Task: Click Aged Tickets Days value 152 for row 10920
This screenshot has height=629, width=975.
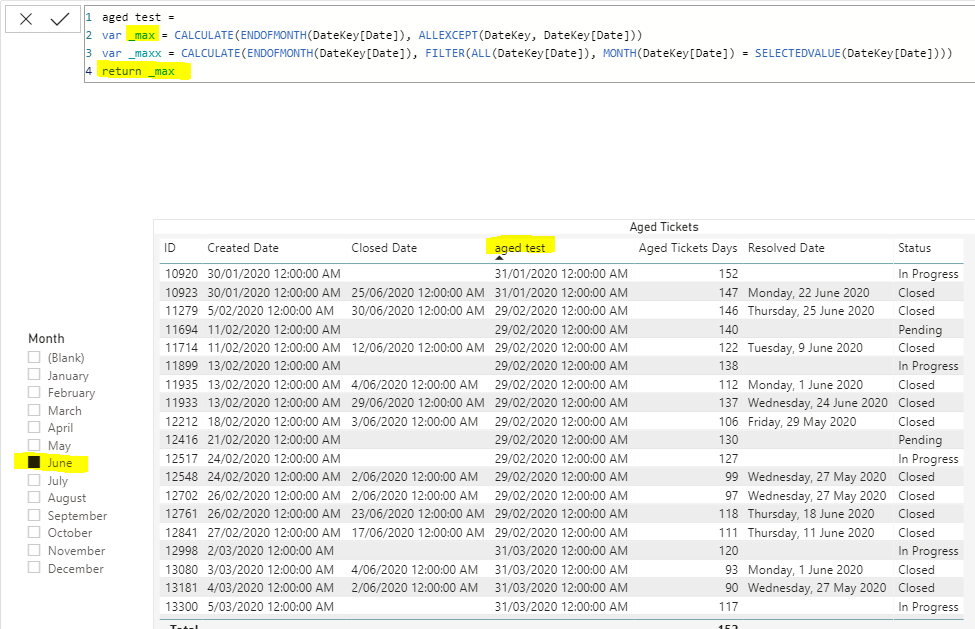Action: pos(728,274)
